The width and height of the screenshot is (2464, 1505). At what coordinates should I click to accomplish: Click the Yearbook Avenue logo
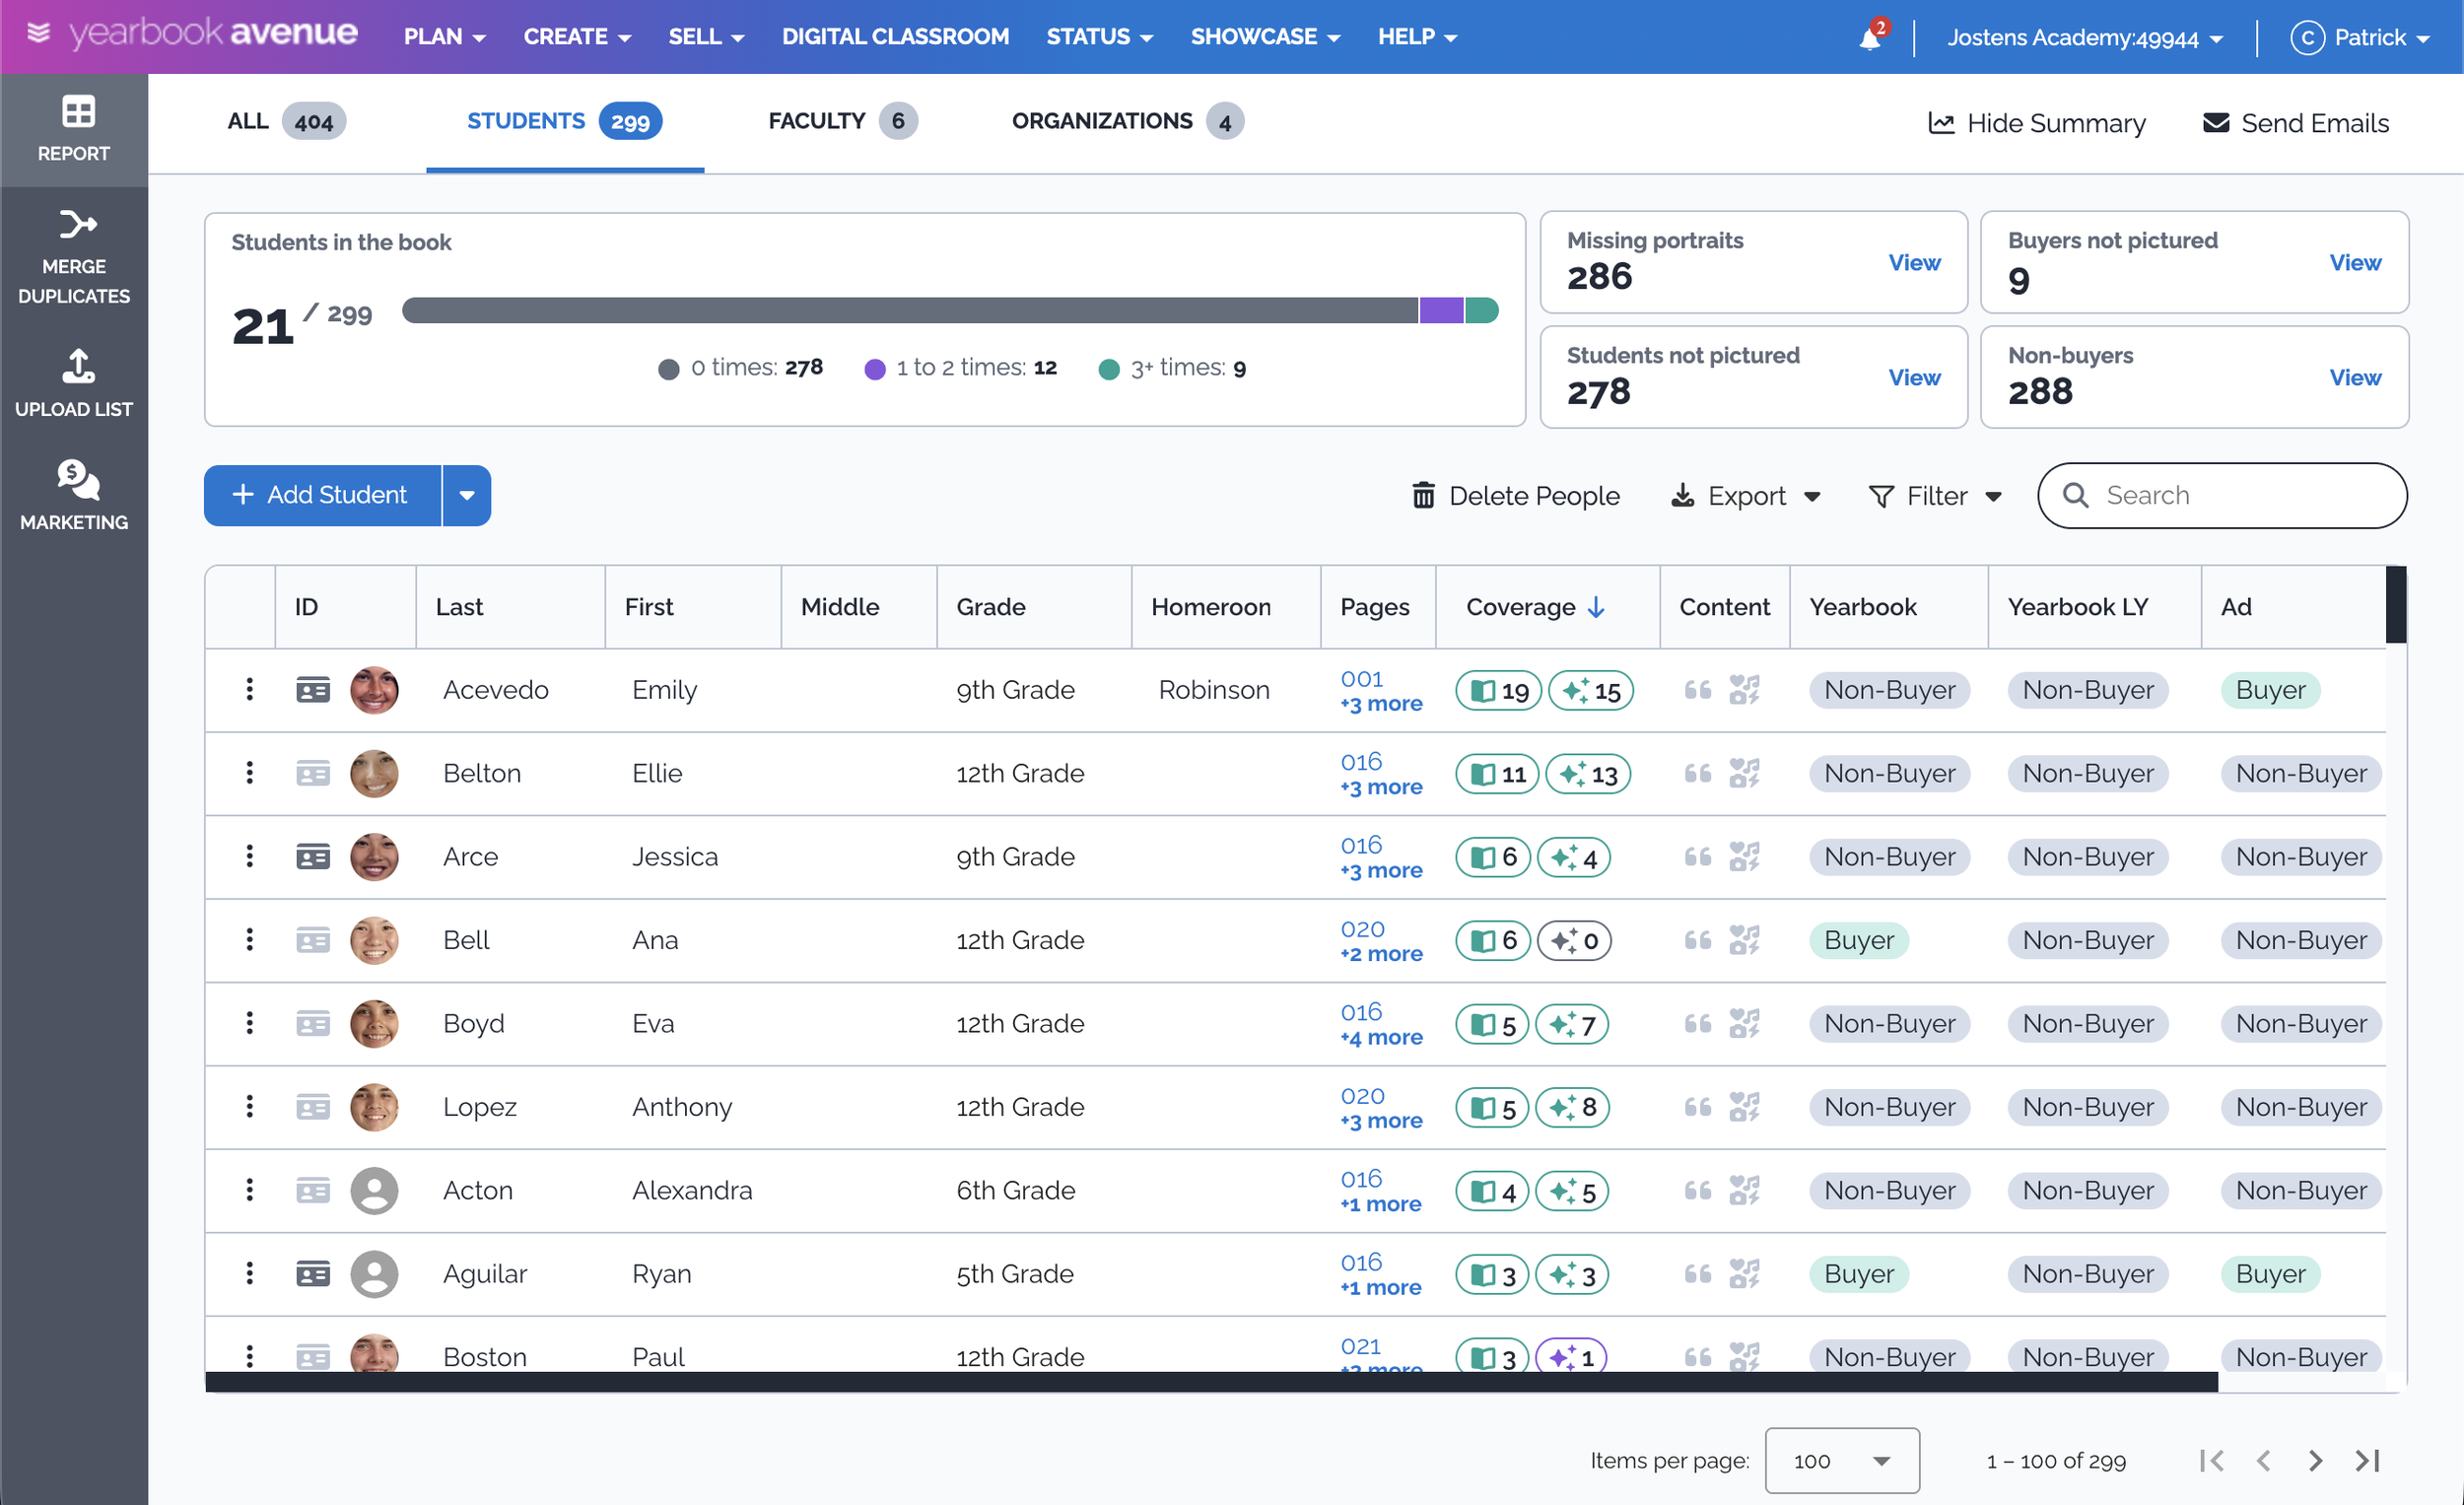tap(194, 34)
